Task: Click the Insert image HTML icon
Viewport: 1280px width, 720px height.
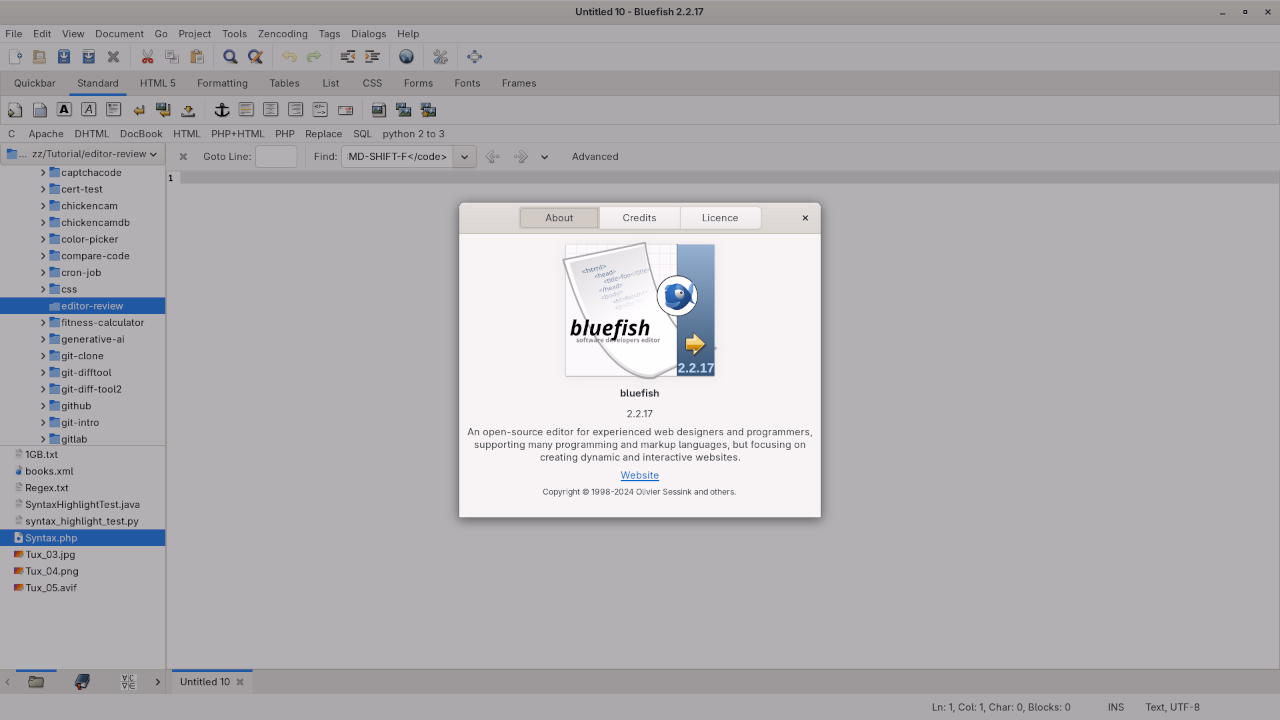Action: tap(379, 110)
